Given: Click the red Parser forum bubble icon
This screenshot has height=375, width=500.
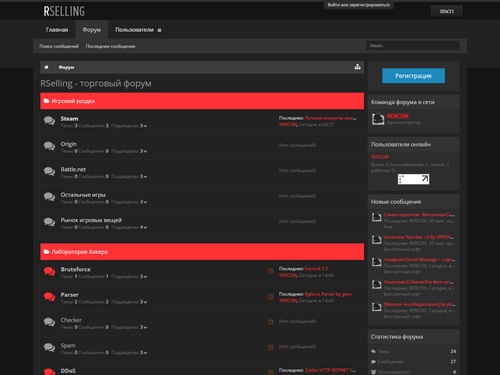Looking at the screenshot, I should (49, 297).
